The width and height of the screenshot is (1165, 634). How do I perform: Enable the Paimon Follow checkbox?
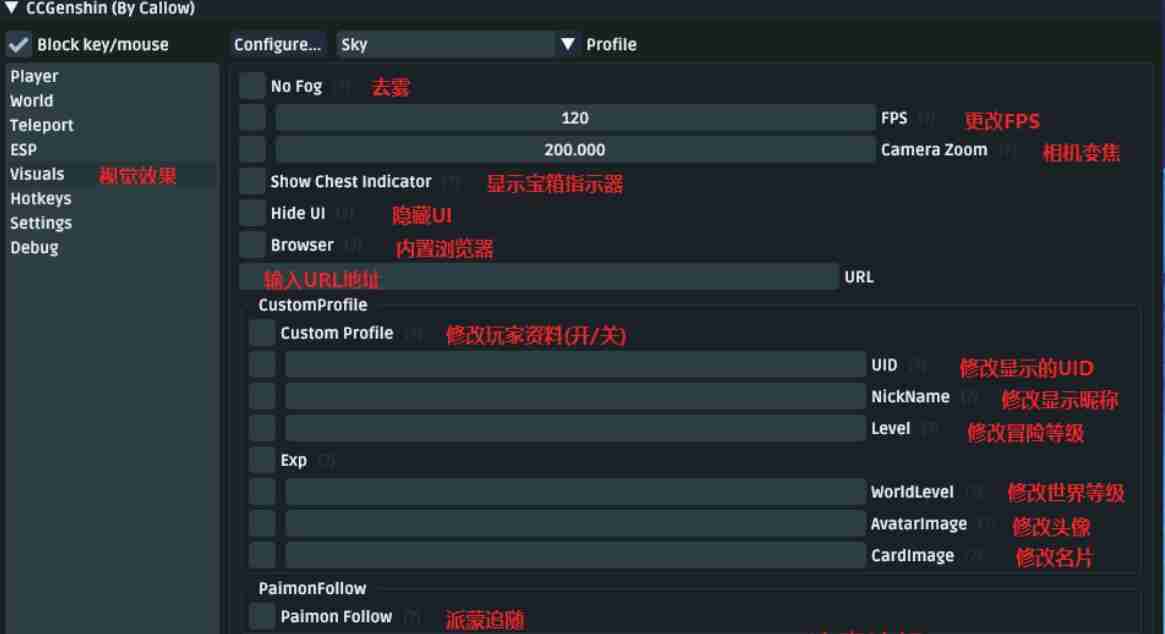point(262,617)
